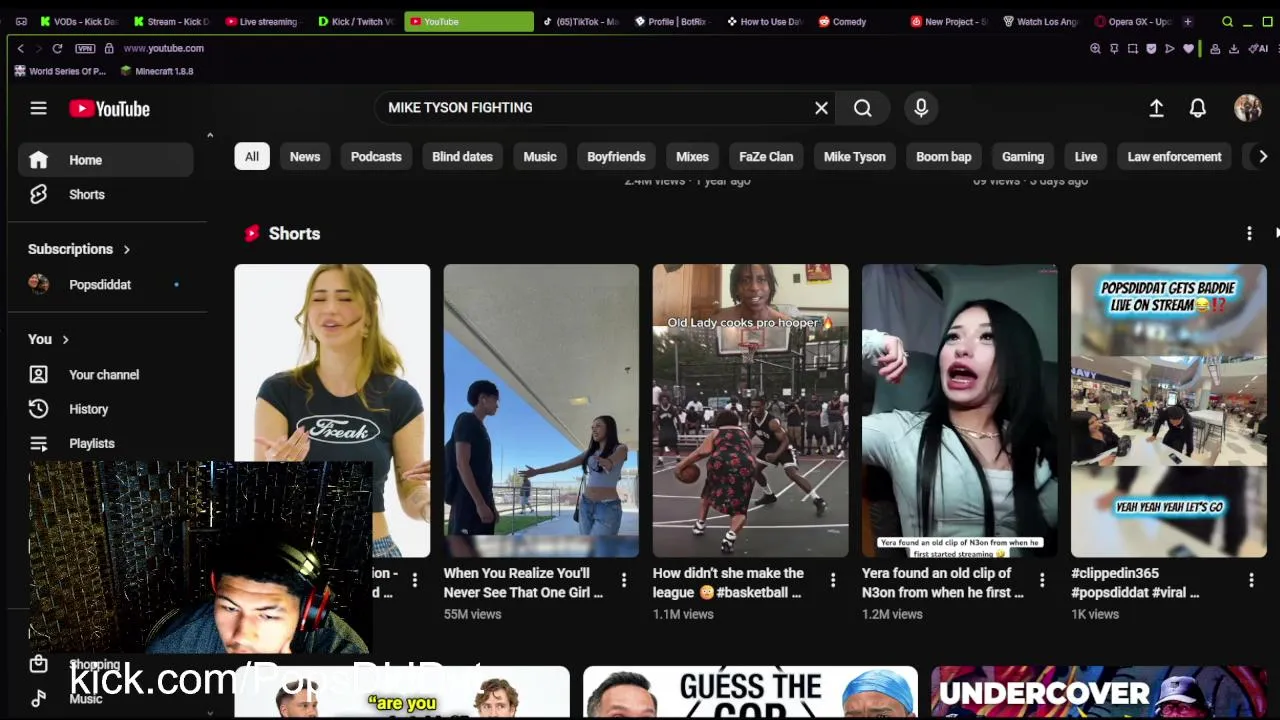Switch to VODs - Kick Dashboard tab

pyautogui.click(x=78, y=21)
